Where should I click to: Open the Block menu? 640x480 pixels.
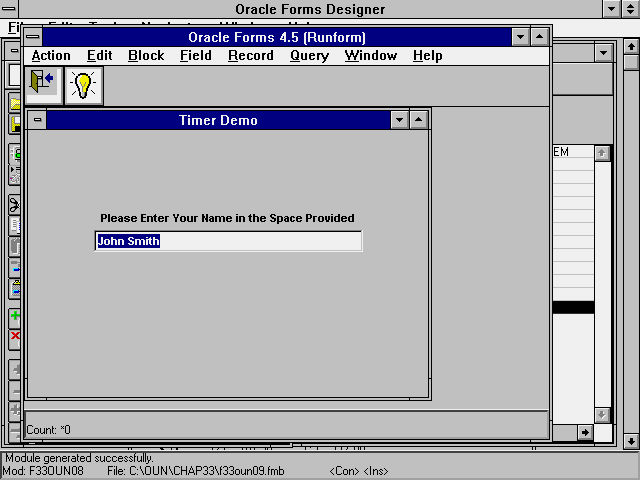pos(146,56)
